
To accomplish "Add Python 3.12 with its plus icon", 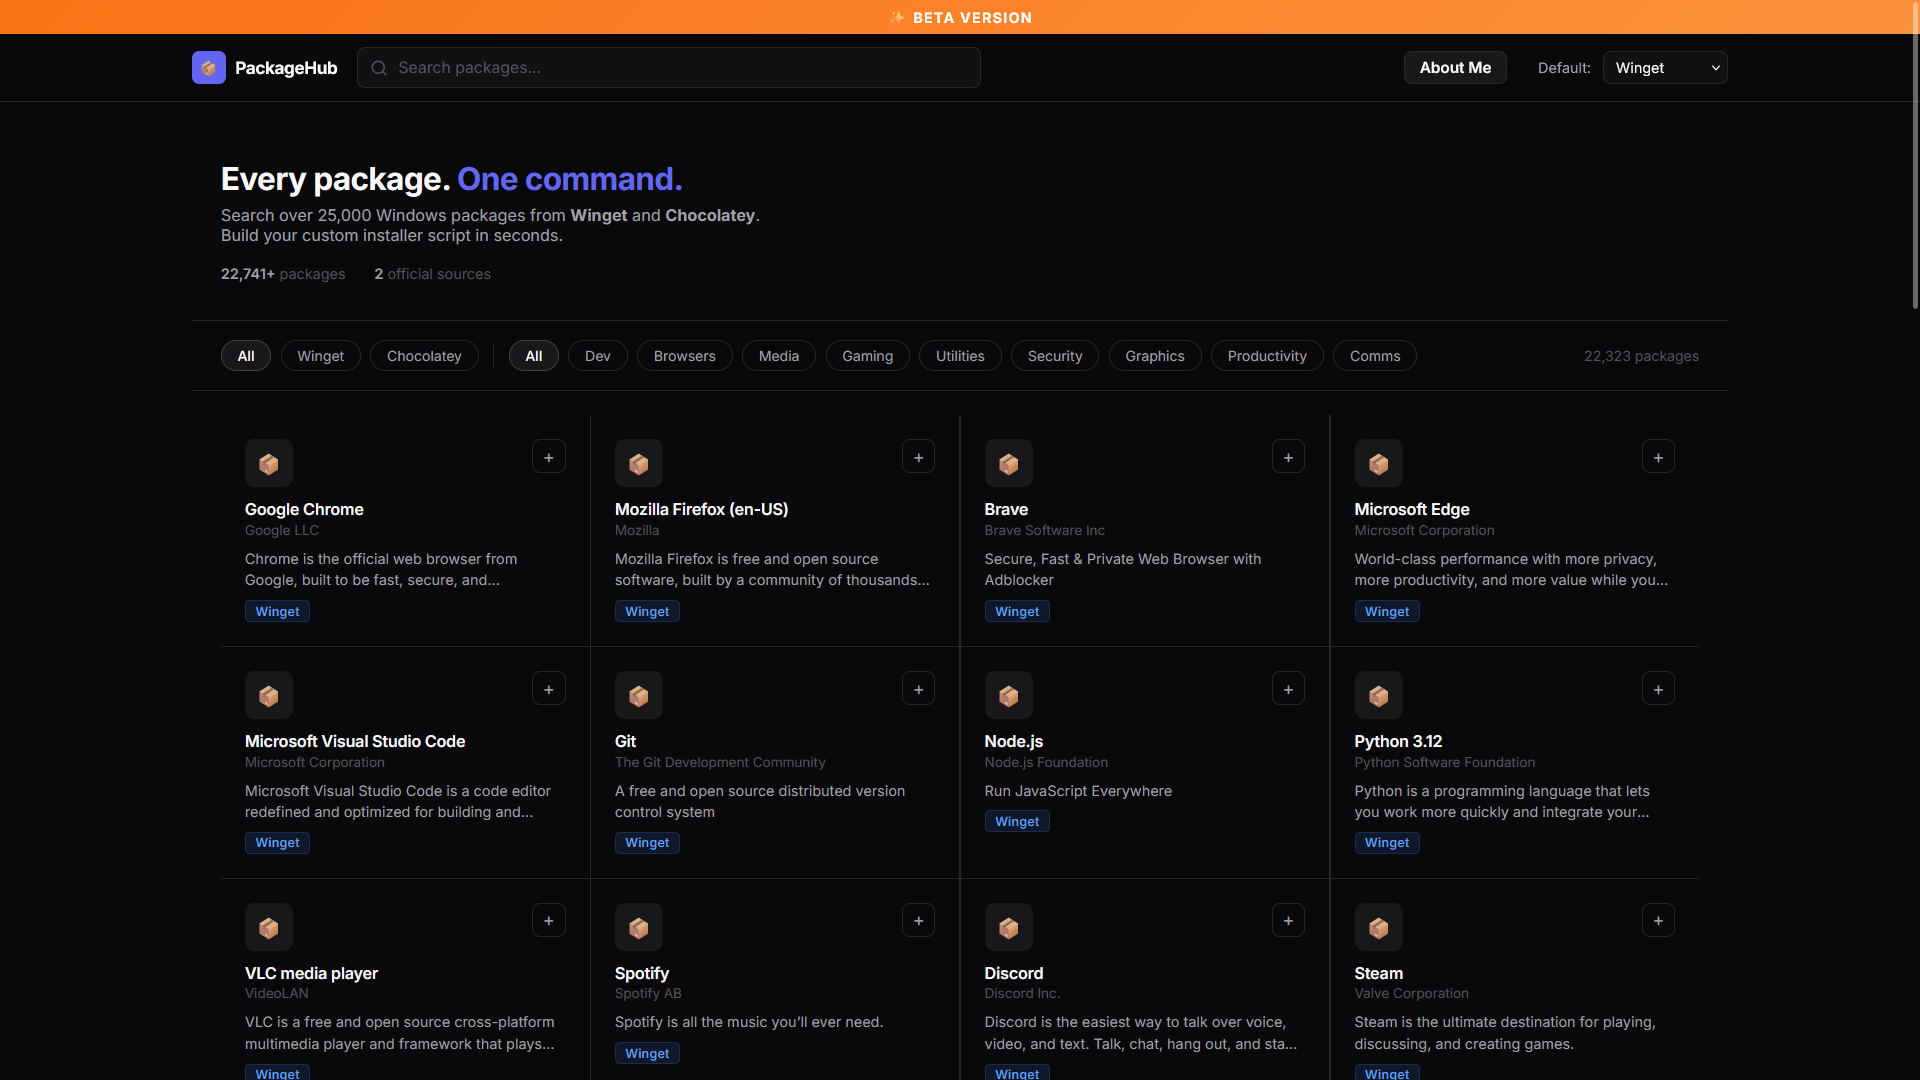I will [1659, 689].
